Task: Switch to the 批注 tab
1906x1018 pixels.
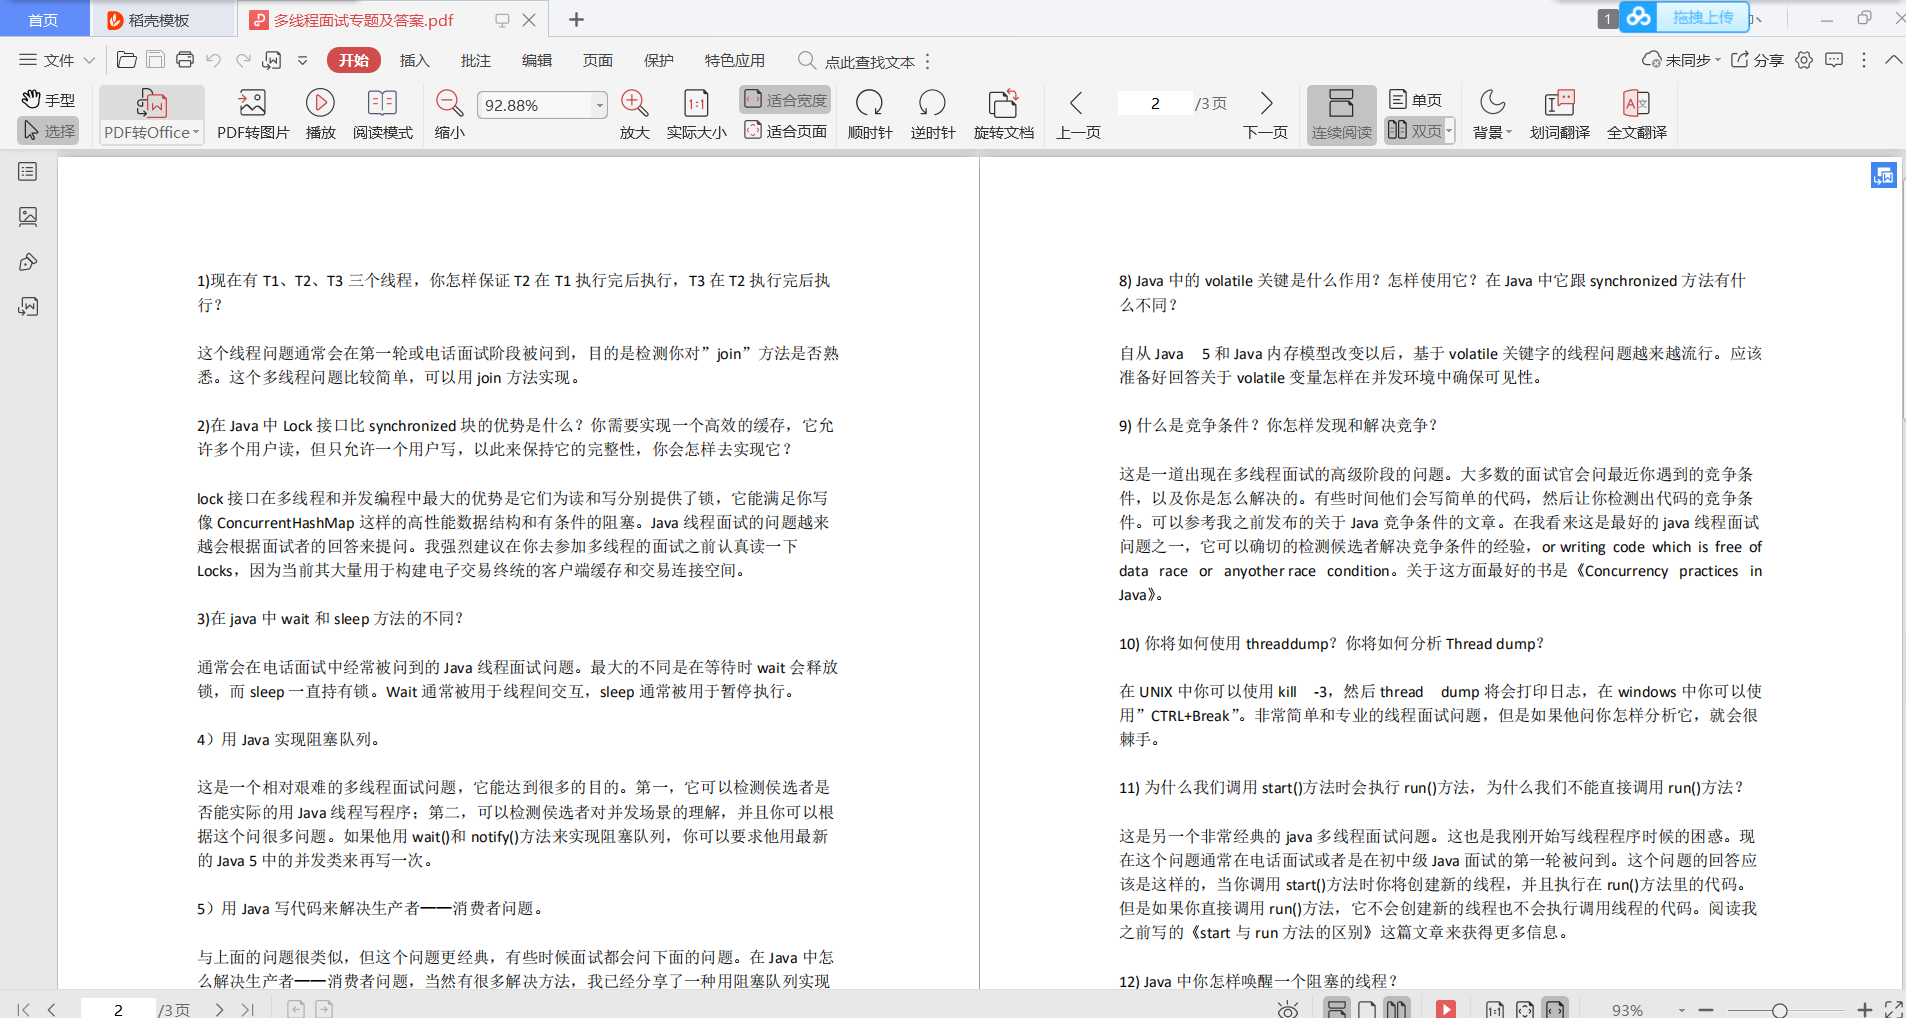Action: coord(476,60)
